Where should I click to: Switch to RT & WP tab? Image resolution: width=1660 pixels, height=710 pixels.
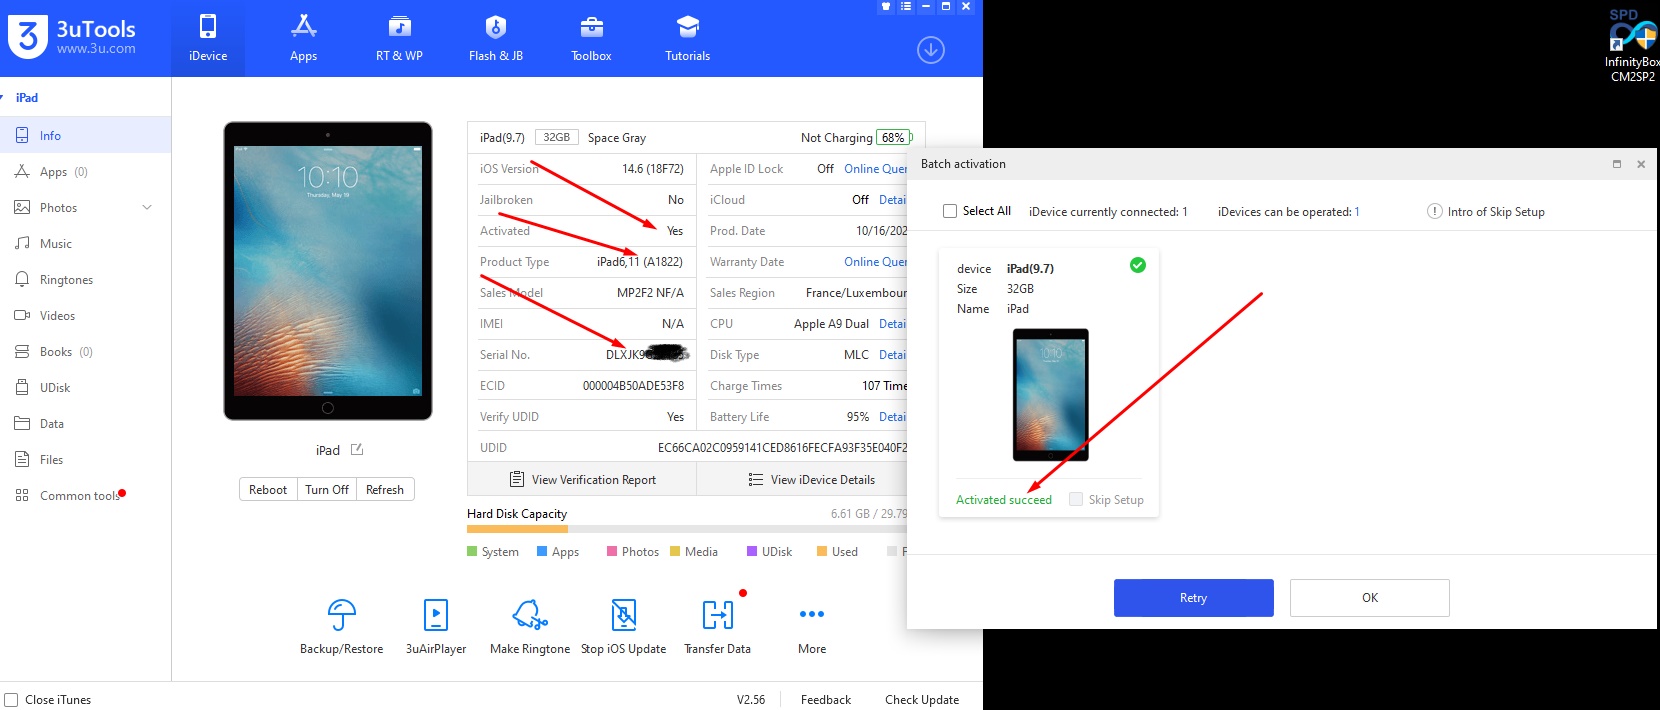point(399,38)
